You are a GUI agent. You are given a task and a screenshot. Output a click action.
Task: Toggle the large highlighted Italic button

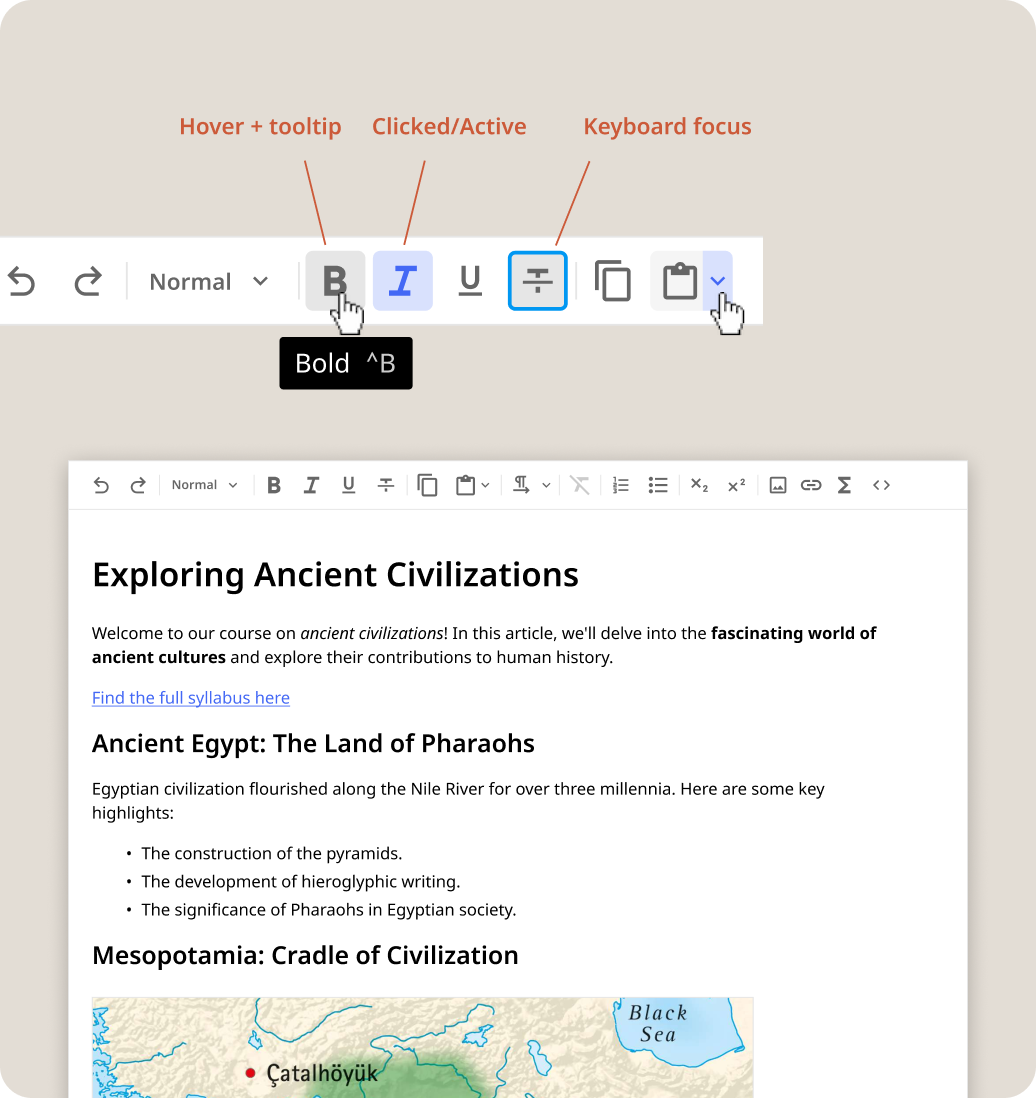pyautogui.click(x=403, y=281)
